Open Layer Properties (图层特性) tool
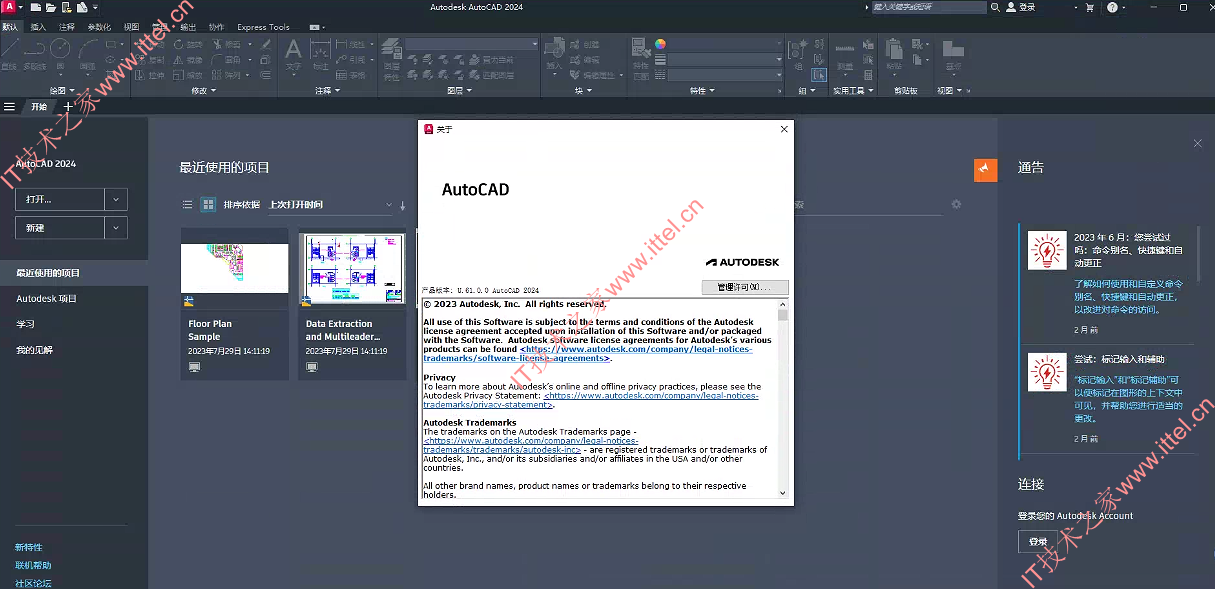The height and width of the screenshot is (589, 1215). [392, 58]
